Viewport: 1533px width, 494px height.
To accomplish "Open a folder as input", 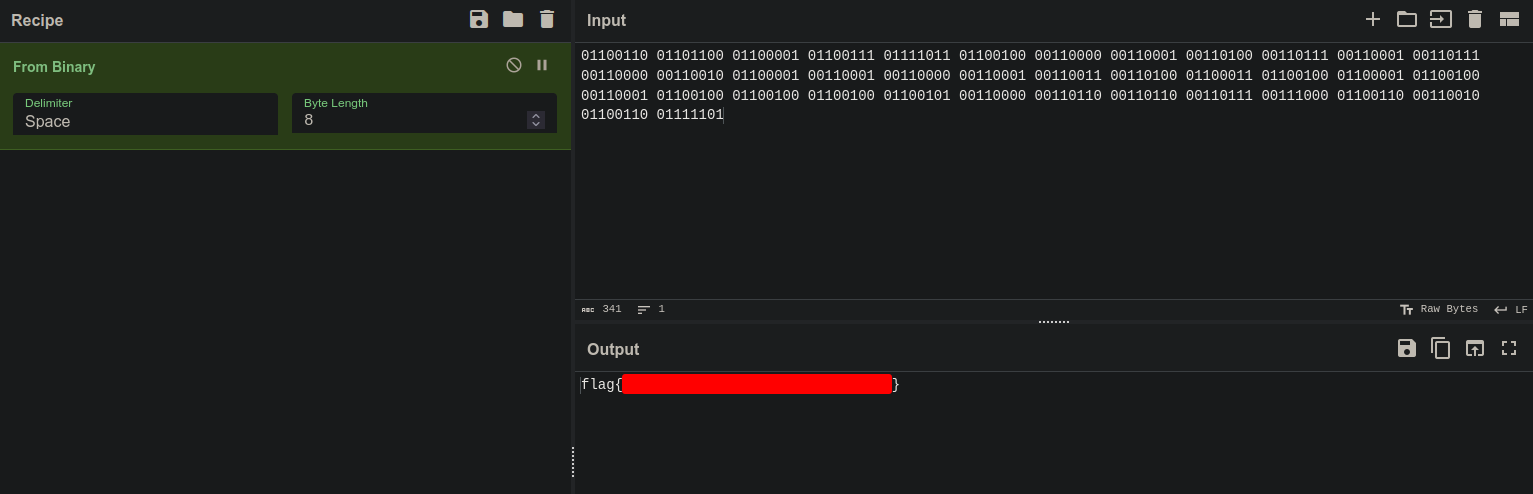I will click(x=1407, y=19).
